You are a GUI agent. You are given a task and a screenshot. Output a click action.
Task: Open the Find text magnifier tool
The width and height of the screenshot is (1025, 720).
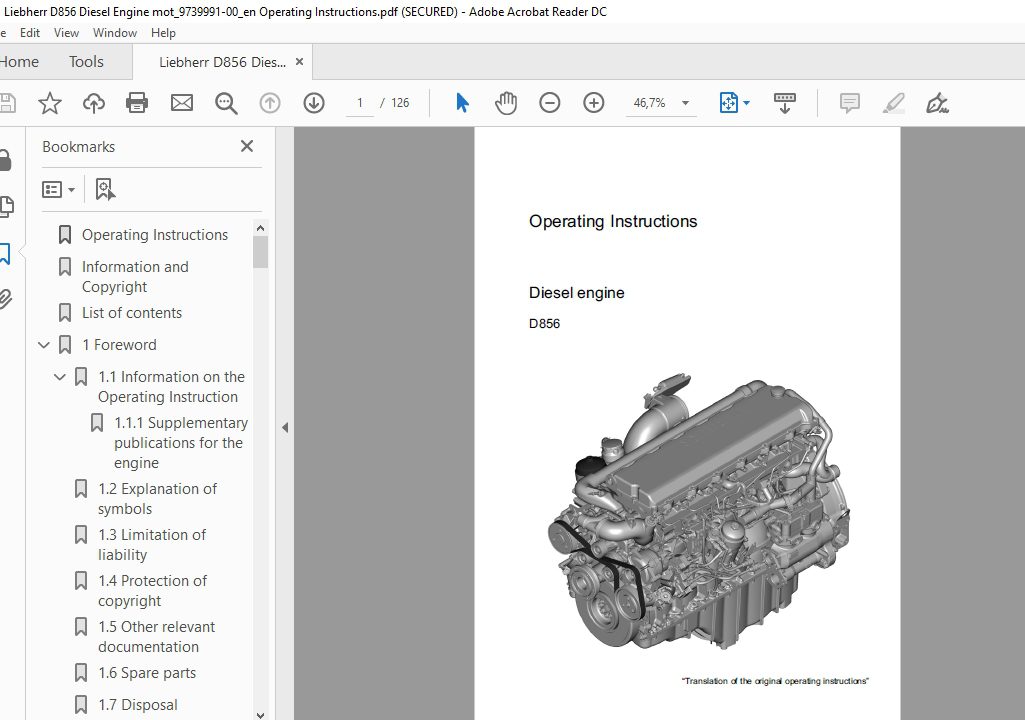(x=226, y=103)
